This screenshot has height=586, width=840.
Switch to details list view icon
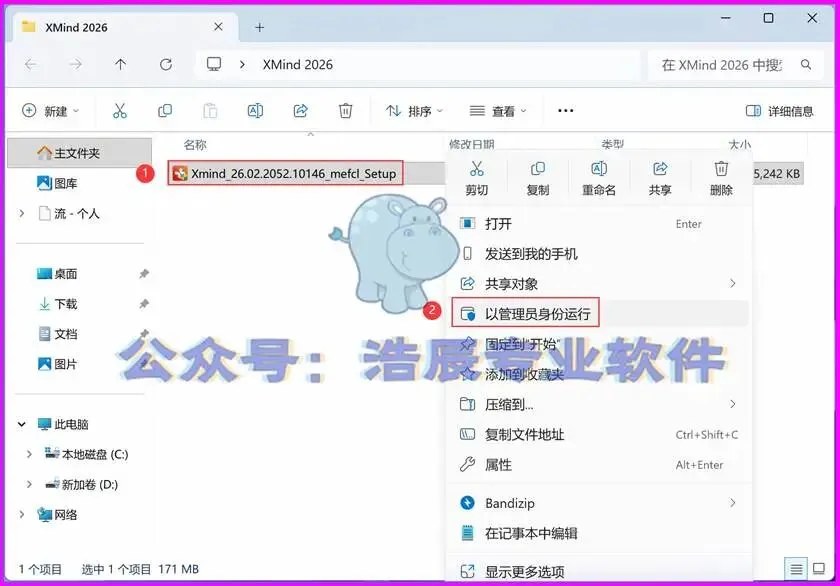tap(796, 569)
